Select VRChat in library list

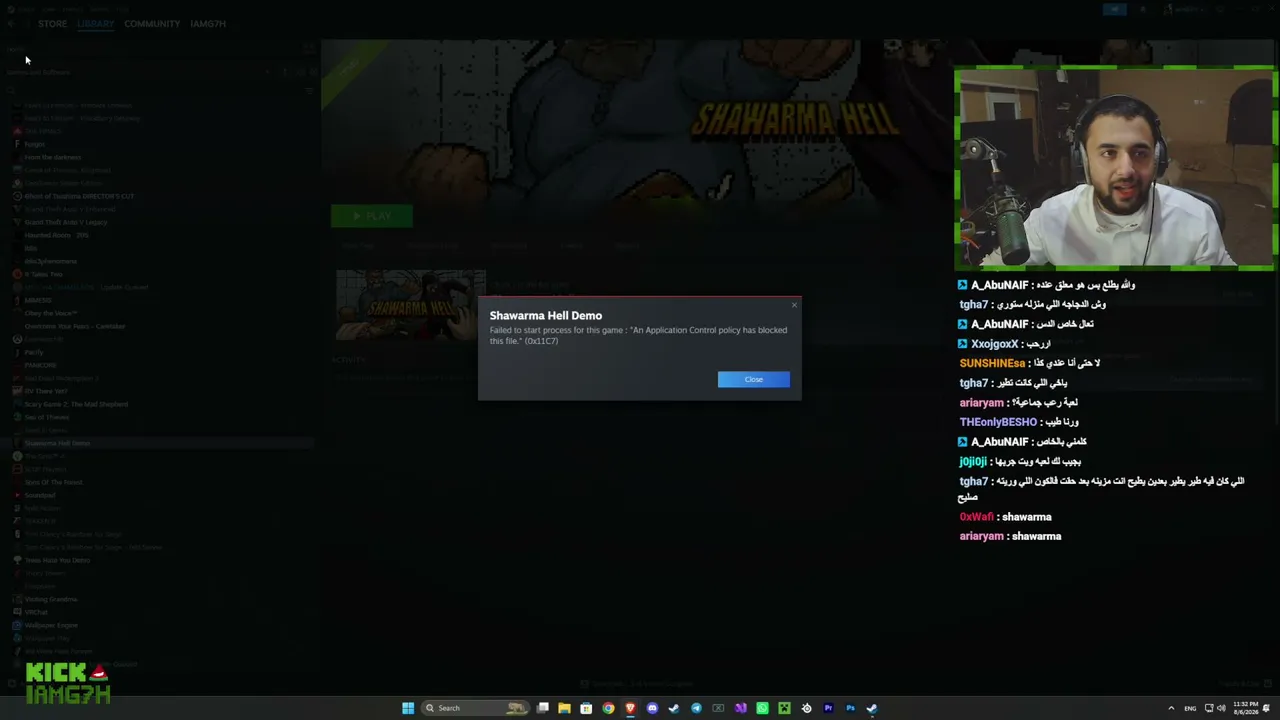coord(36,612)
